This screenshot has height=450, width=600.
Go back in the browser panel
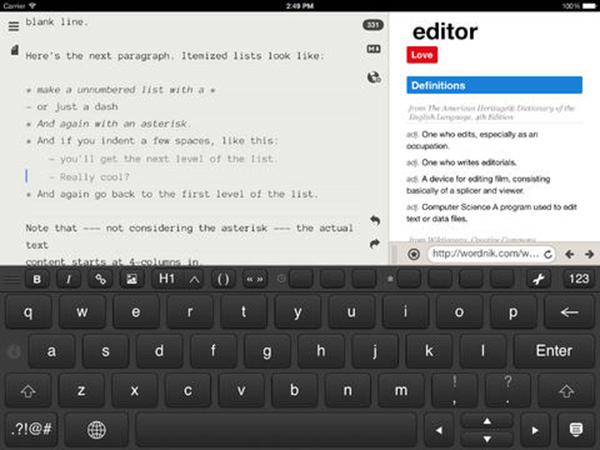569,254
